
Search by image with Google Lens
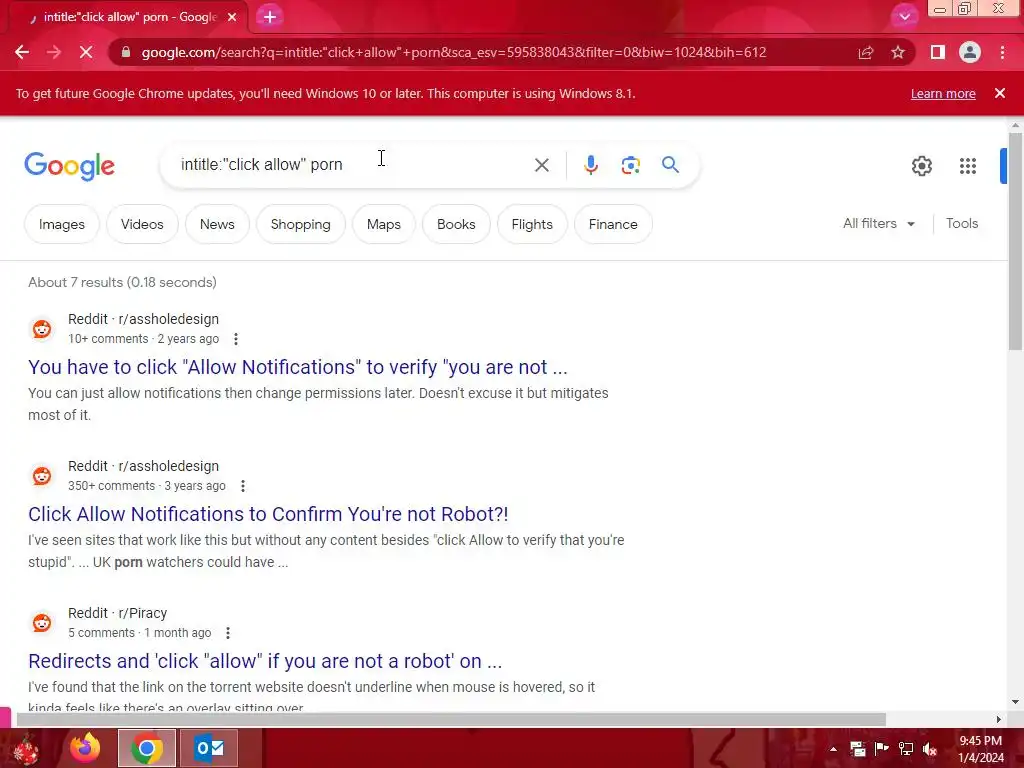pos(630,165)
